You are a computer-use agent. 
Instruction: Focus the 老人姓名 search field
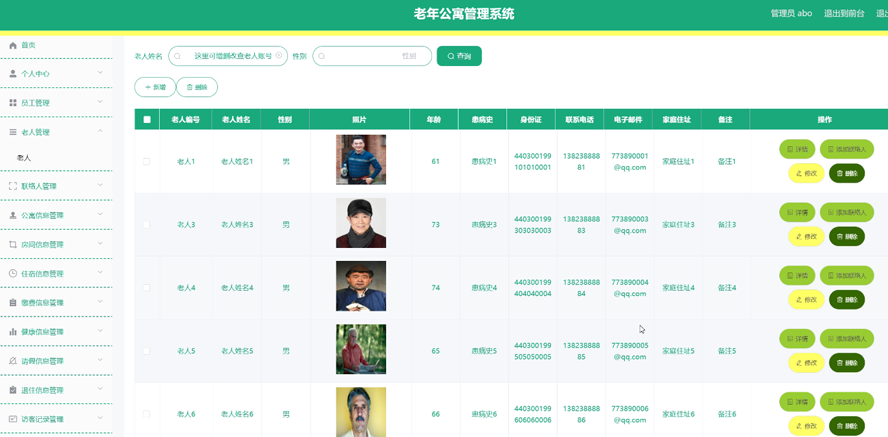[x=228, y=56]
